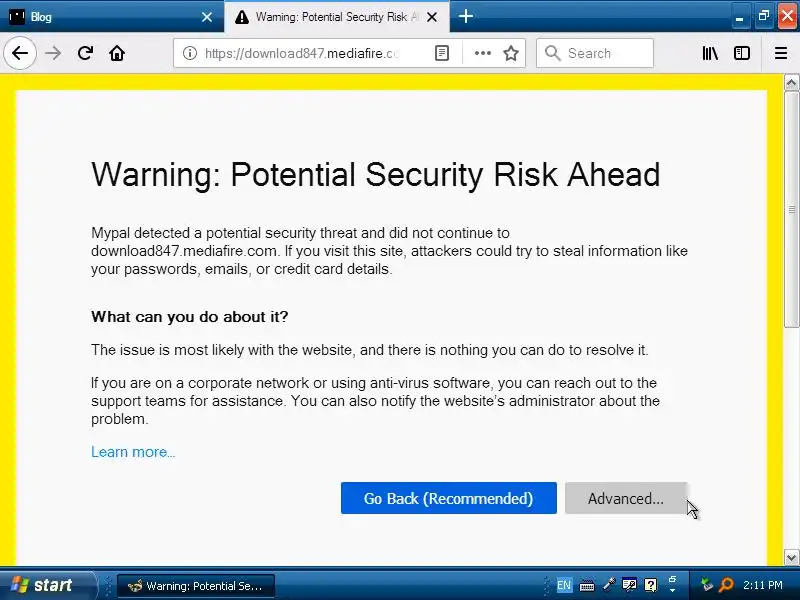Open the home page icon
800x600 pixels.
click(117, 53)
